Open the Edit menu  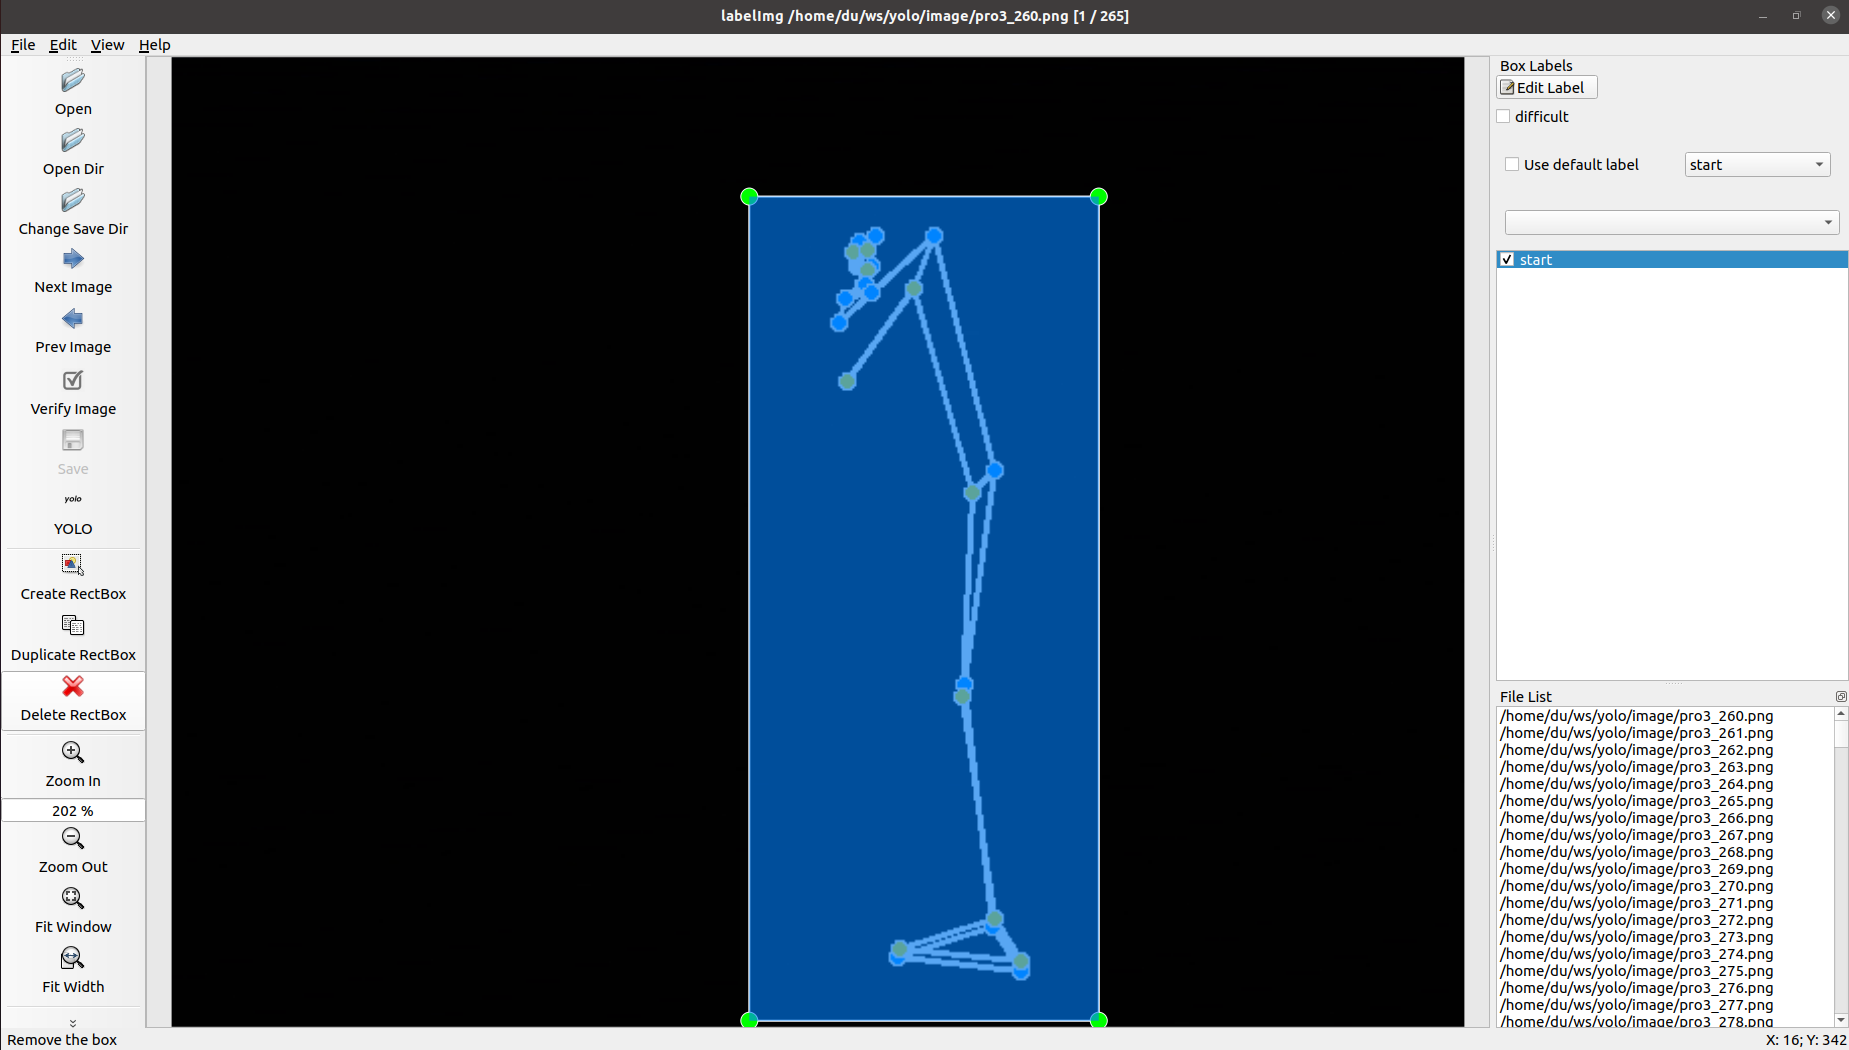(x=63, y=45)
